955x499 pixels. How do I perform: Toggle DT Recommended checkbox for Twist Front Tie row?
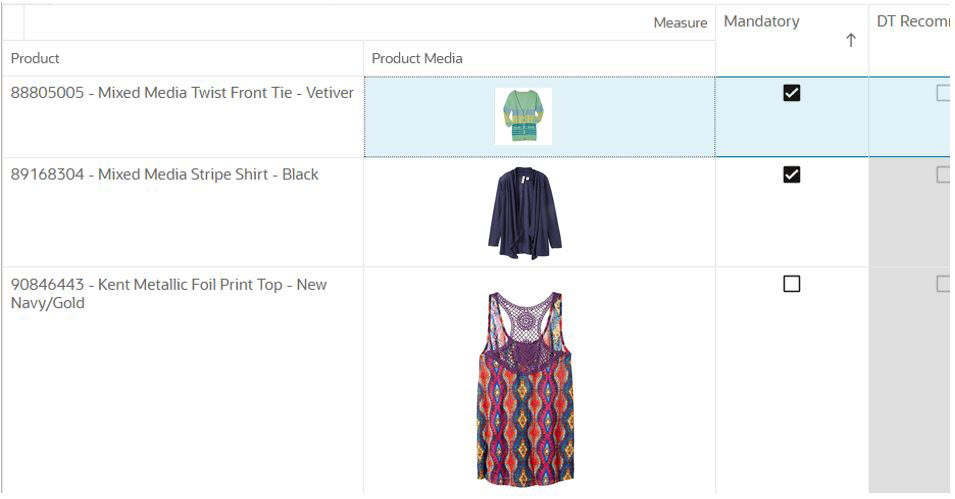click(943, 93)
